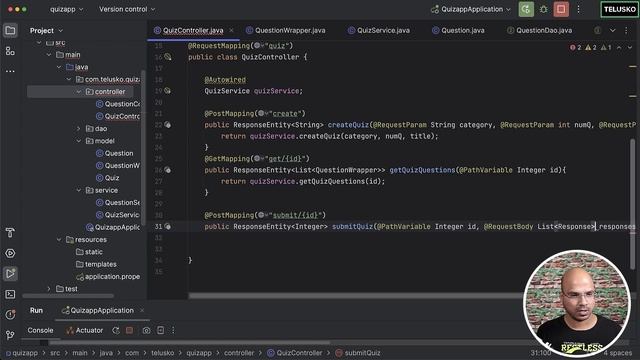The height and width of the screenshot is (360, 640).
Task: Click controller breadcrumb in navigation bar
Action: tap(239, 353)
